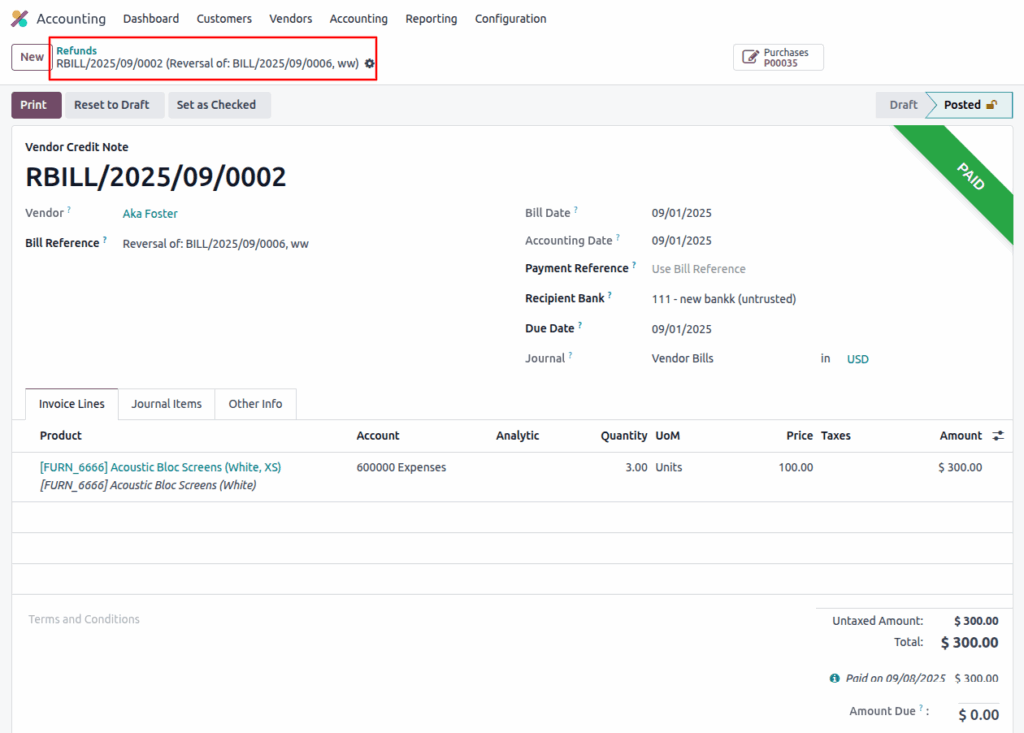Click help mark next to Due Date

click(x=579, y=325)
